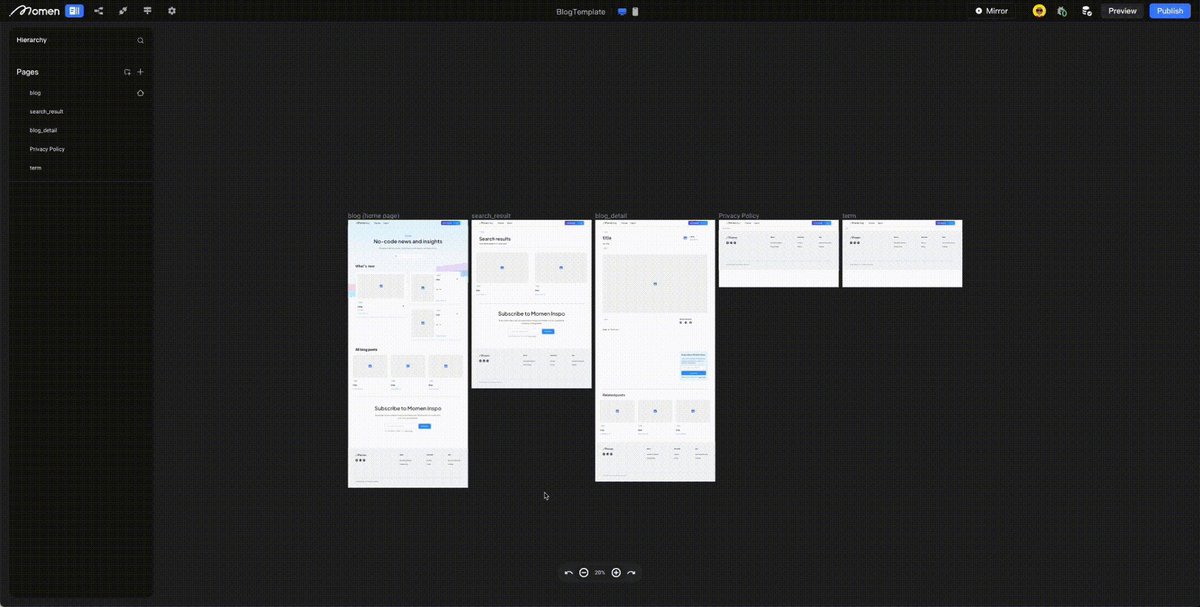Open Preview mode
Screen dimensions: 1200x607
(x=1121, y=10)
